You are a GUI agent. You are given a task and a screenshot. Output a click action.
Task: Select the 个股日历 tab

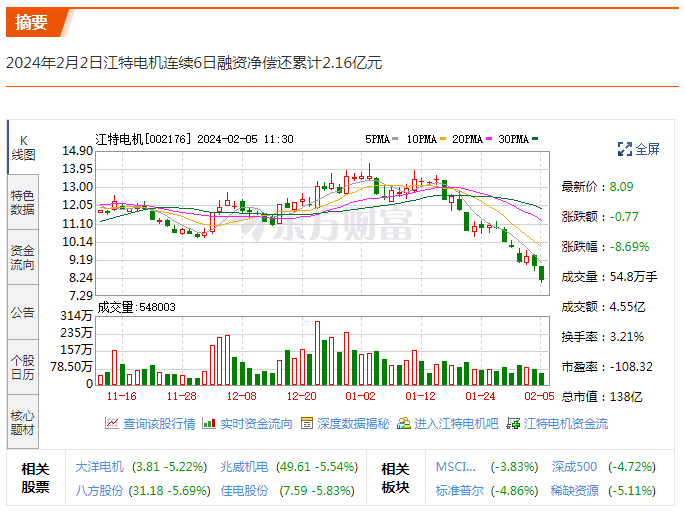23,367
